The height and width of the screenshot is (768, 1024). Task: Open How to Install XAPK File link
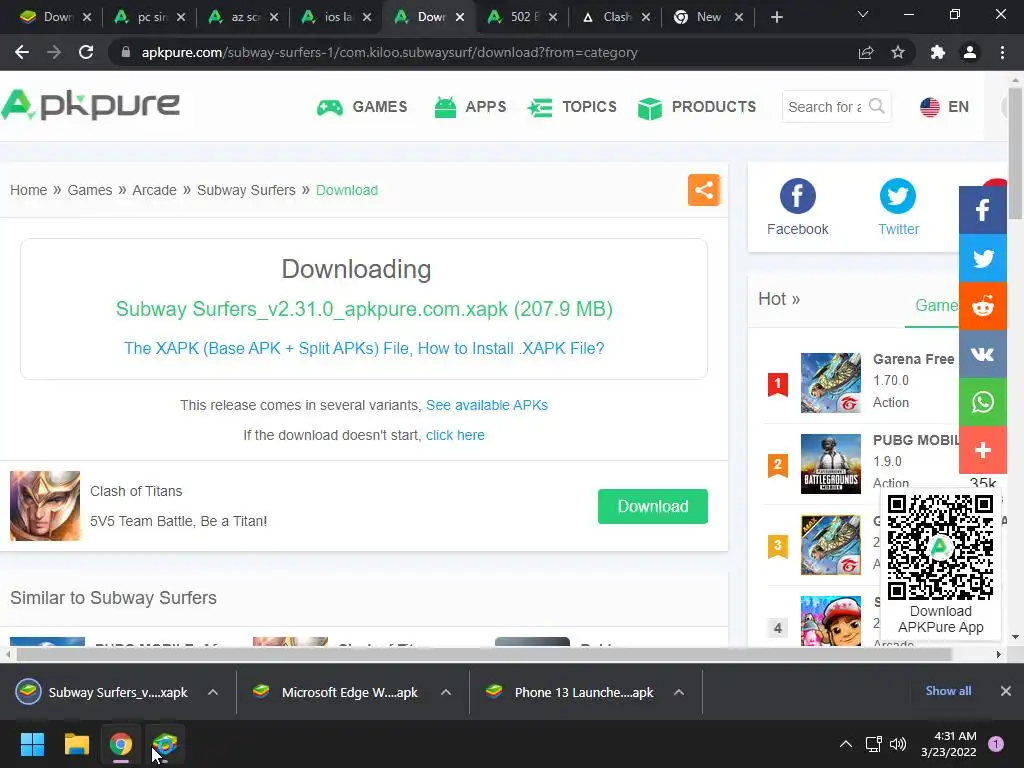[x=364, y=348]
